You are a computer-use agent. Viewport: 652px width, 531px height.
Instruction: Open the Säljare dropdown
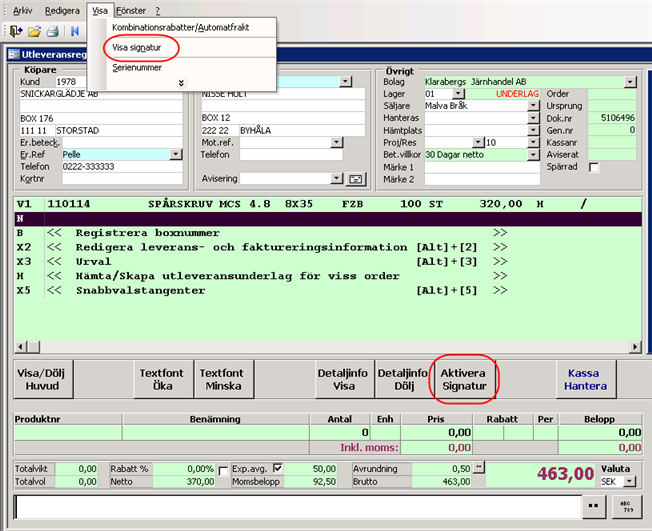click(533, 106)
